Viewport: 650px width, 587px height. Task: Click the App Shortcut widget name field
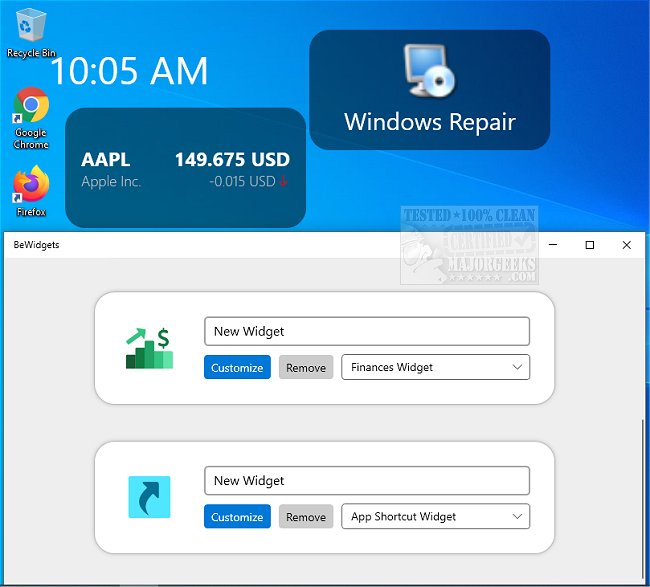[x=366, y=481]
